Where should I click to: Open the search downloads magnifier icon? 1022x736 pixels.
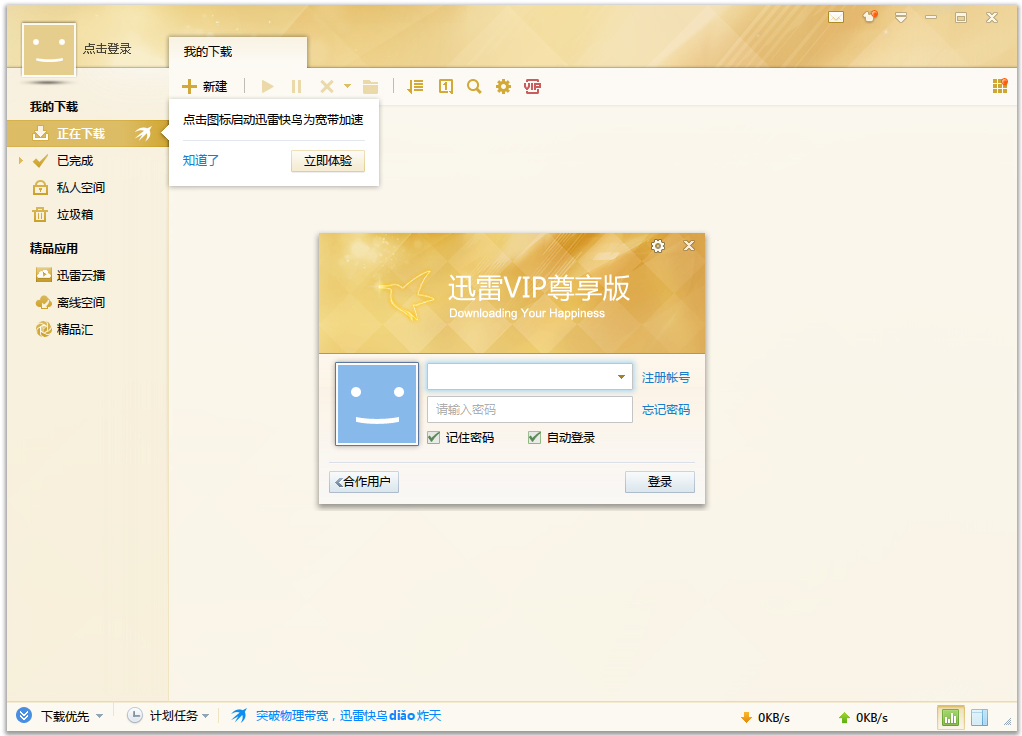pyautogui.click(x=474, y=86)
